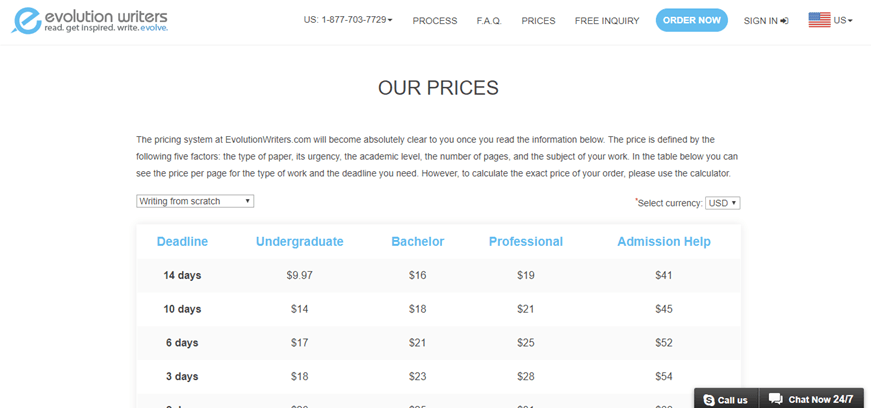Click the chat bubble icon
This screenshot has height=408, width=871.
pyautogui.click(x=775, y=399)
